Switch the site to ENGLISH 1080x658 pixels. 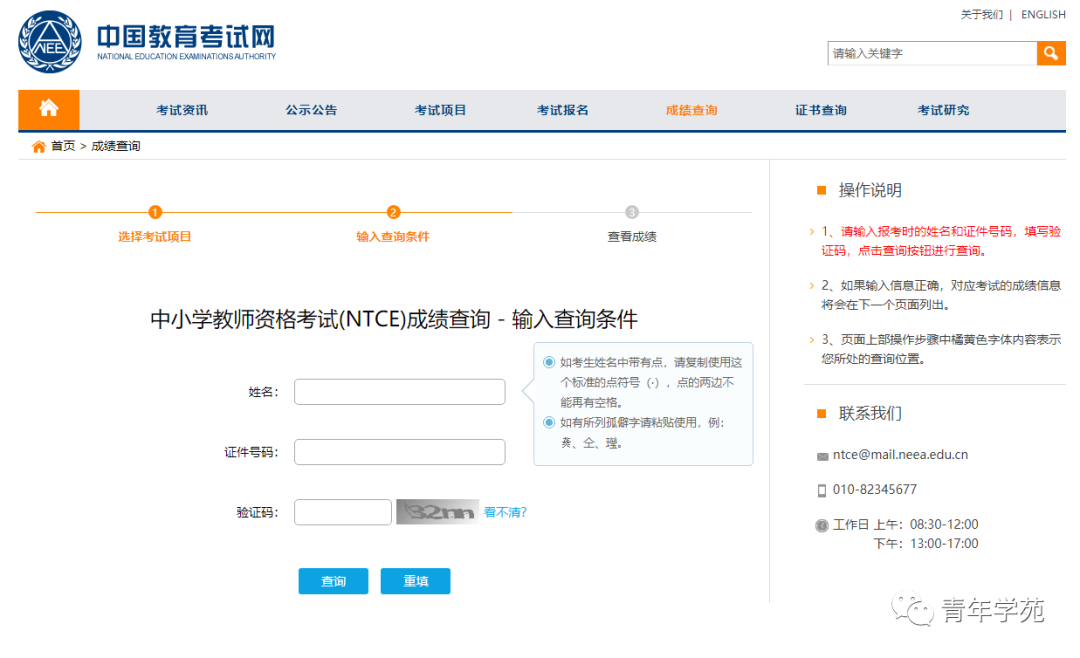point(1043,14)
